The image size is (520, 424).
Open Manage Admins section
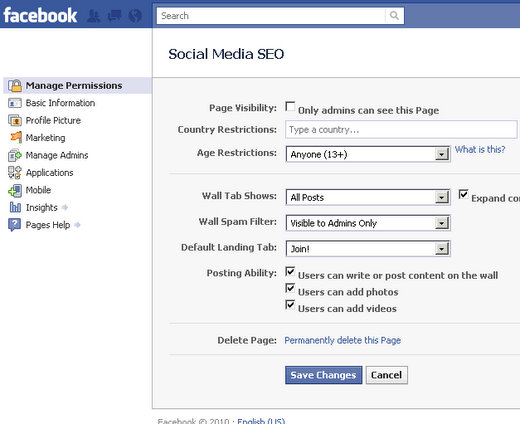(x=57, y=155)
